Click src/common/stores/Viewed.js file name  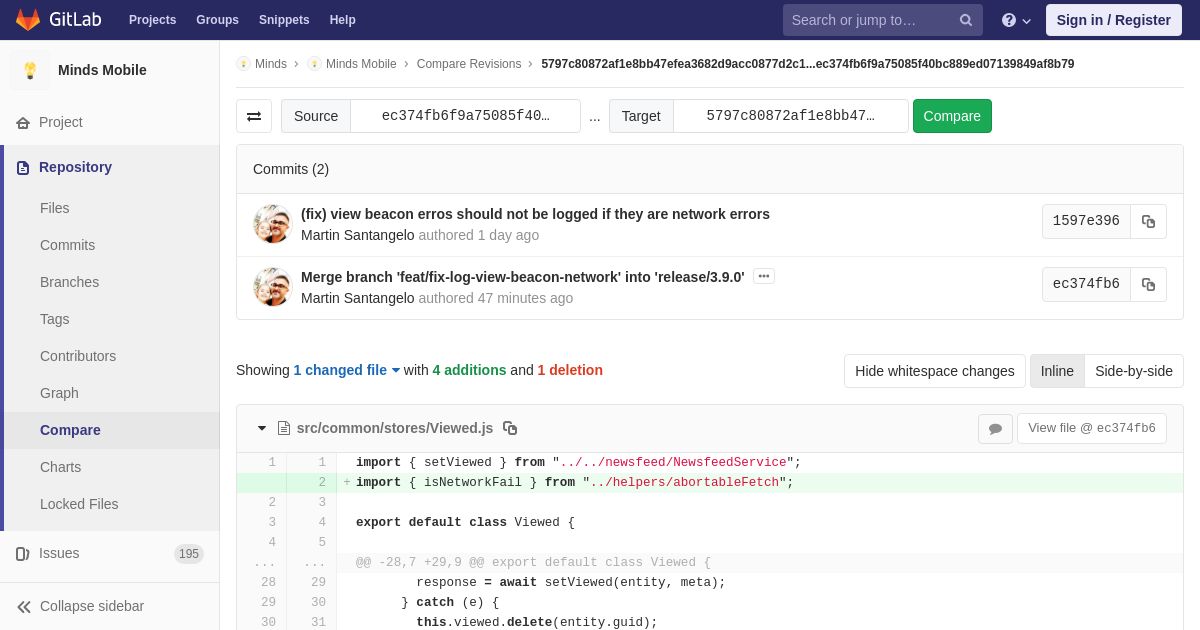pos(395,428)
